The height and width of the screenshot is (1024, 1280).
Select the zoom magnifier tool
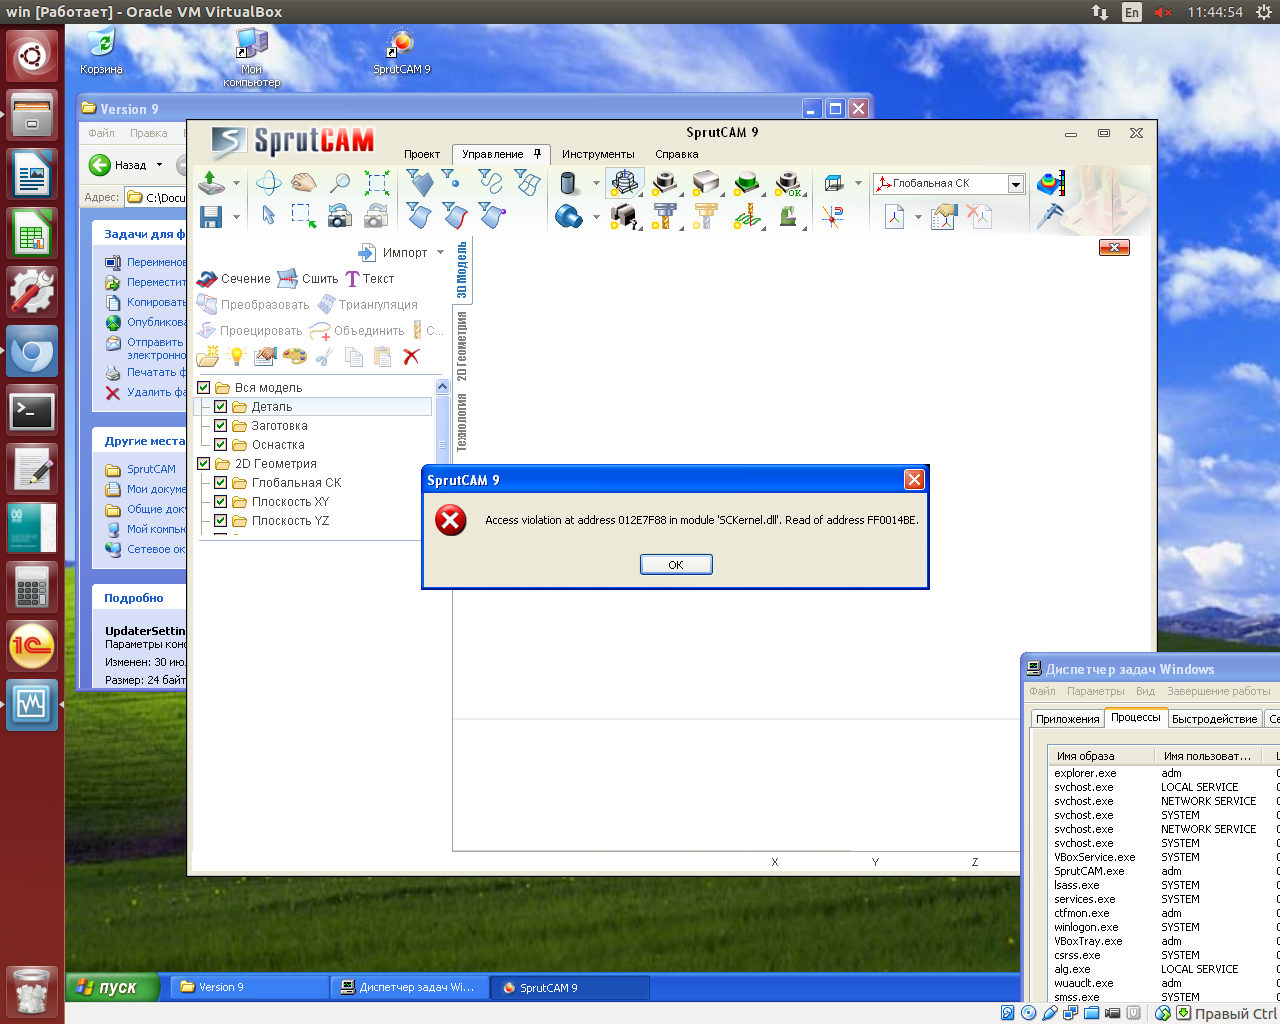click(340, 183)
